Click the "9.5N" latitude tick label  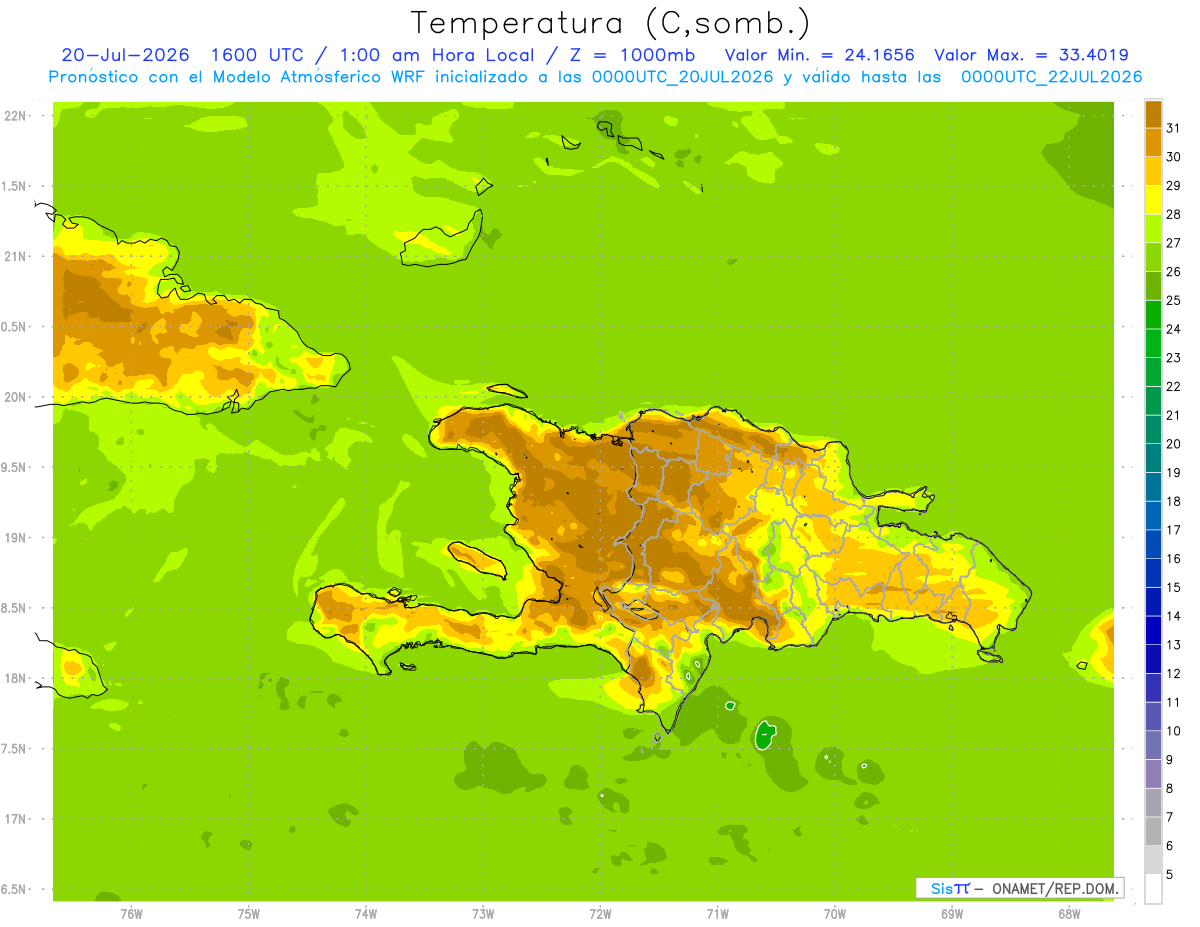tap(14, 467)
